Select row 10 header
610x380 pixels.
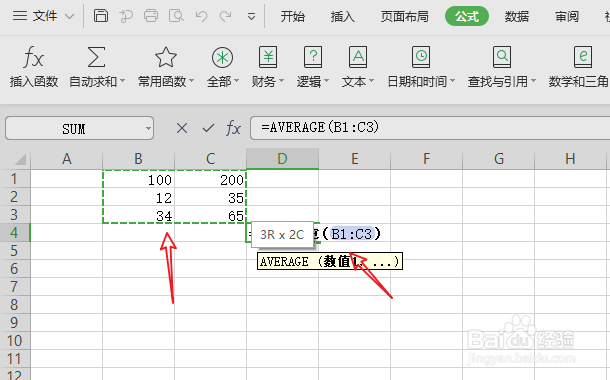(x=15, y=341)
